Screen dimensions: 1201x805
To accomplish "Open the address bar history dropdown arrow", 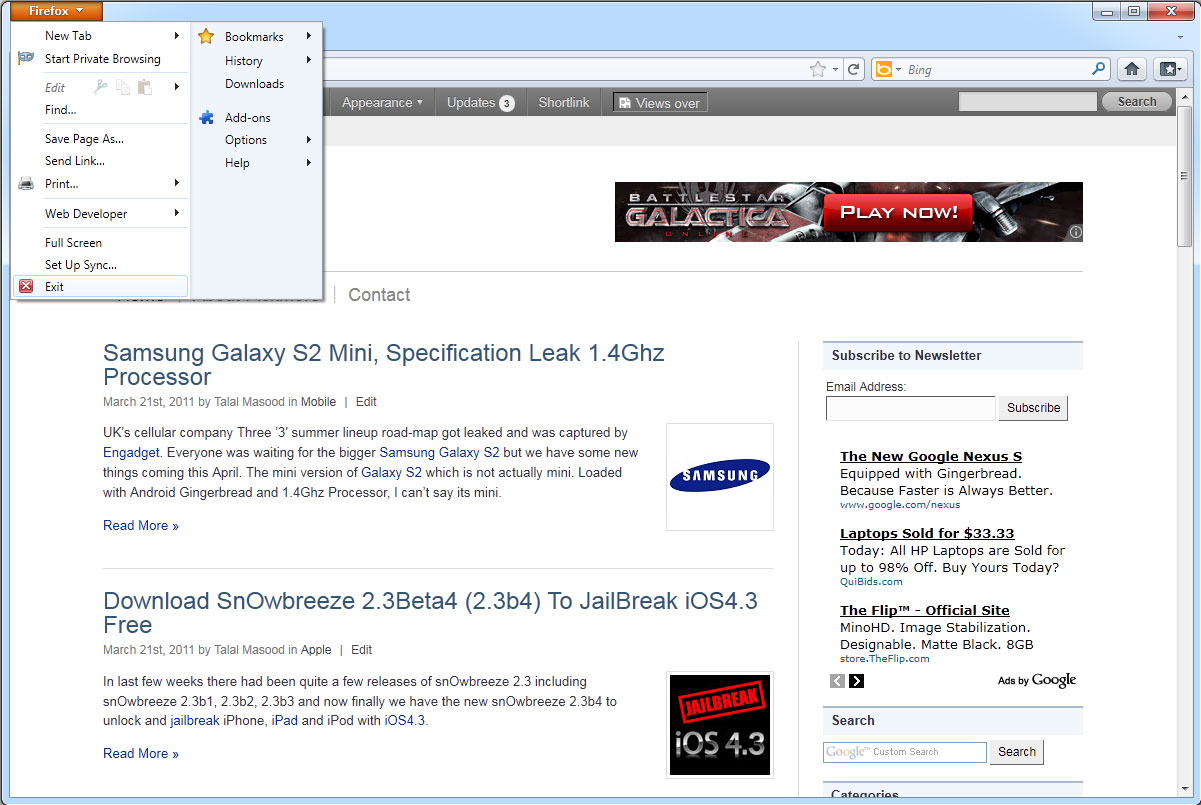I will coord(835,69).
